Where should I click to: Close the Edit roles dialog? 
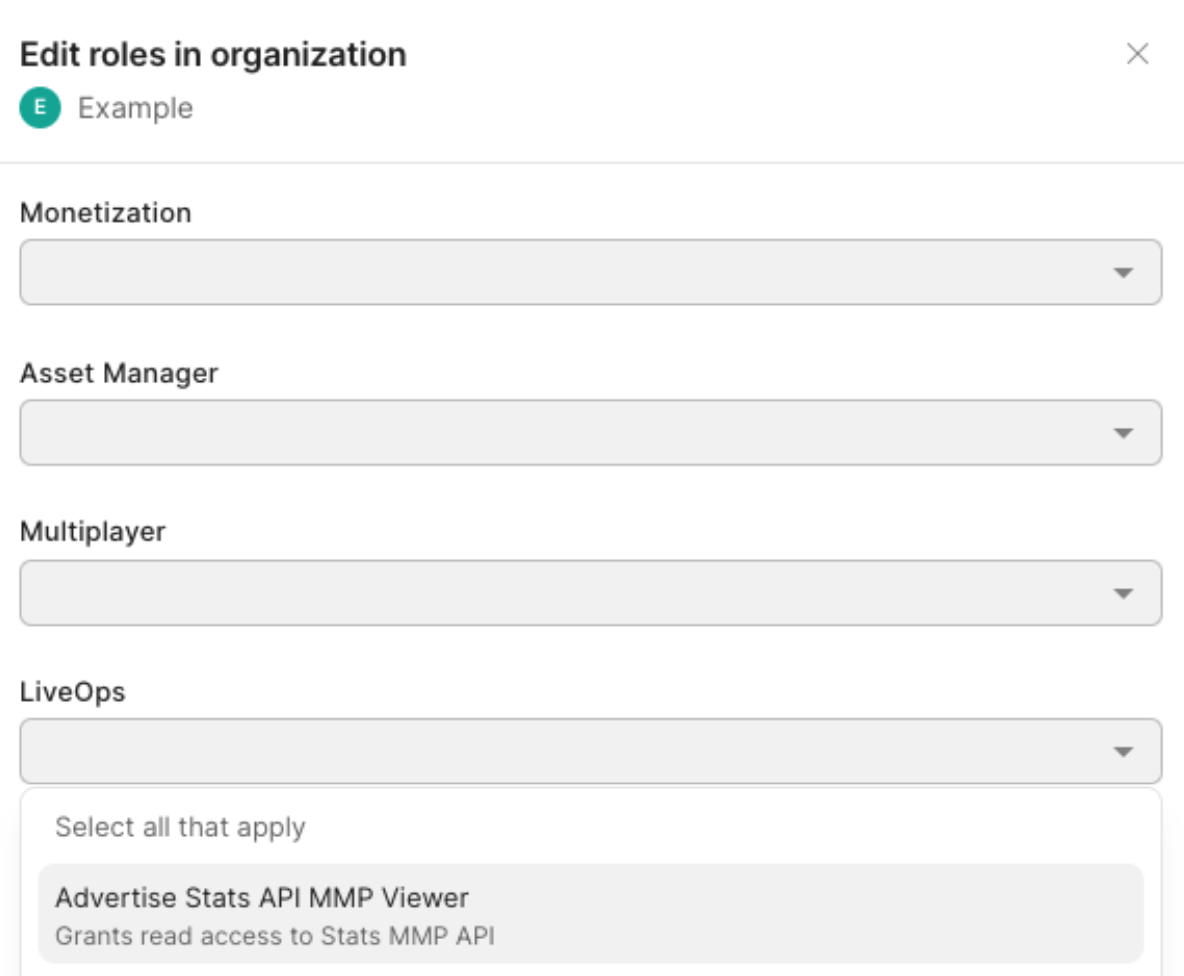(1137, 54)
